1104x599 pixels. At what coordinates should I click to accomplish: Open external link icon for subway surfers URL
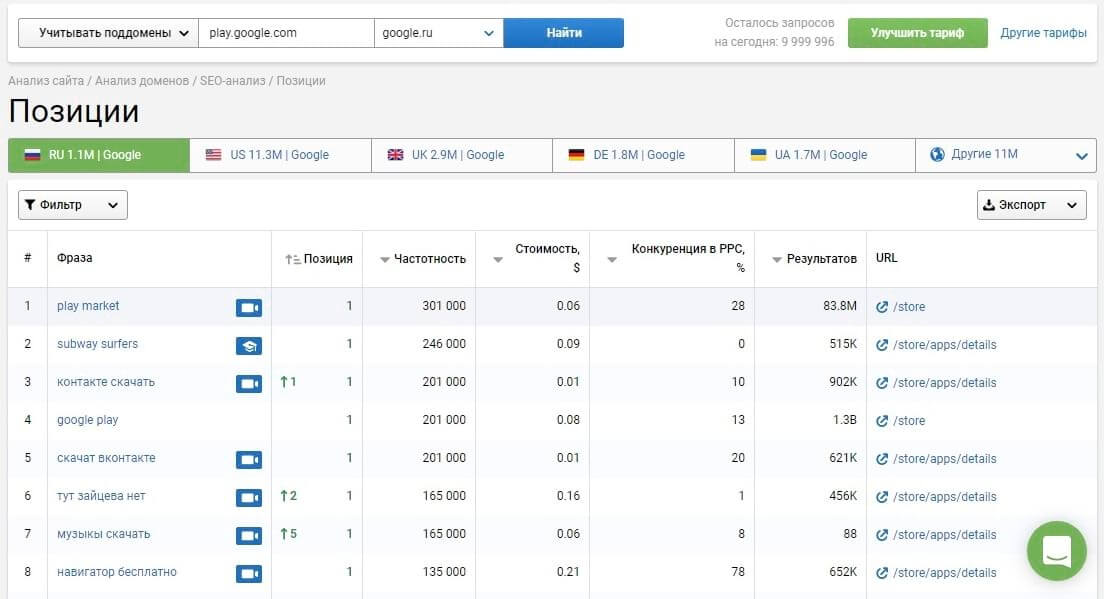(x=882, y=345)
